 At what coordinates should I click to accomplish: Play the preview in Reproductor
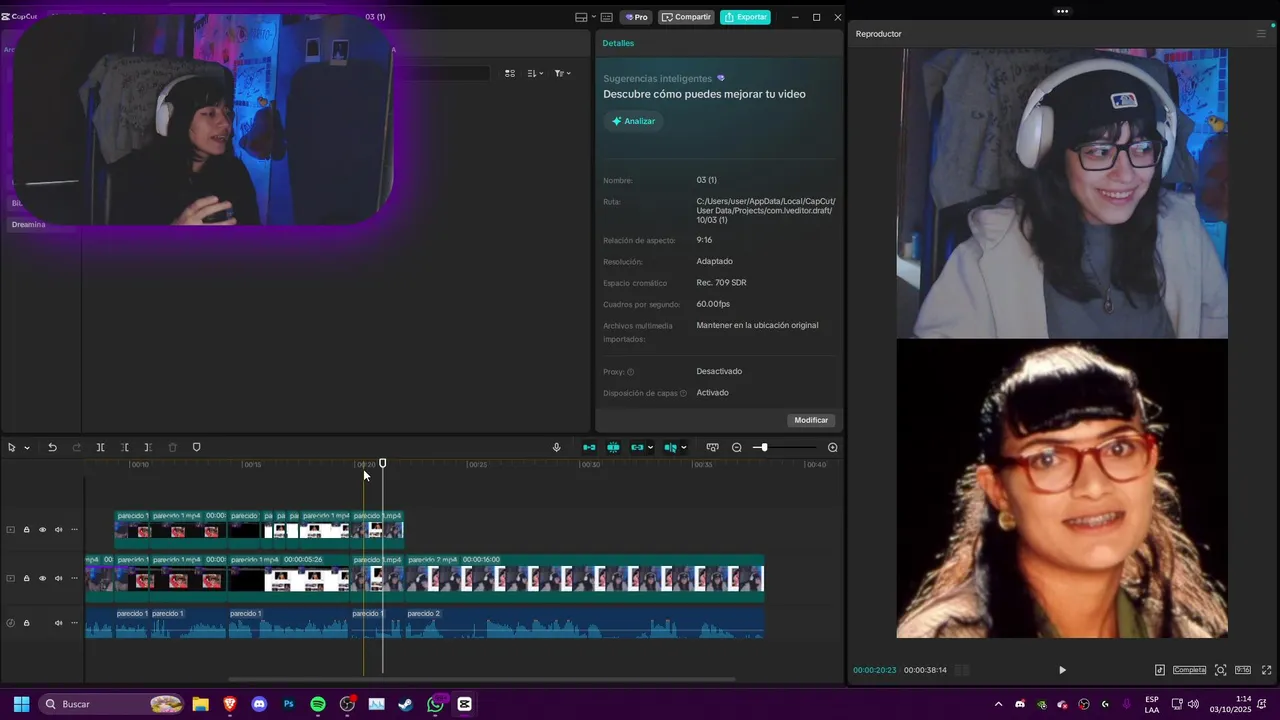(x=1062, y=670)
